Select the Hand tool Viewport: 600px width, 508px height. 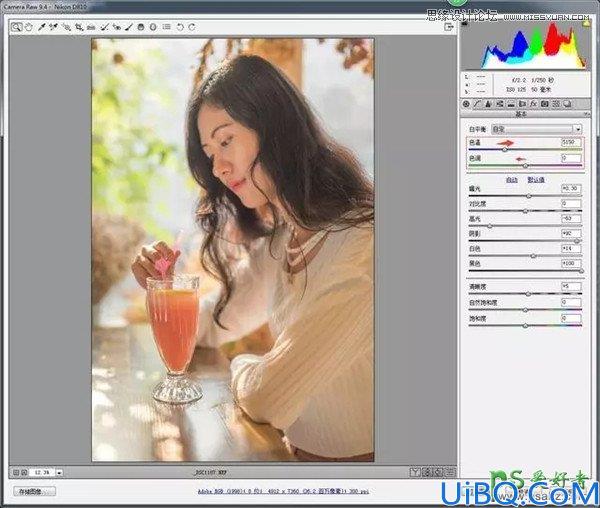pos(29,27)
